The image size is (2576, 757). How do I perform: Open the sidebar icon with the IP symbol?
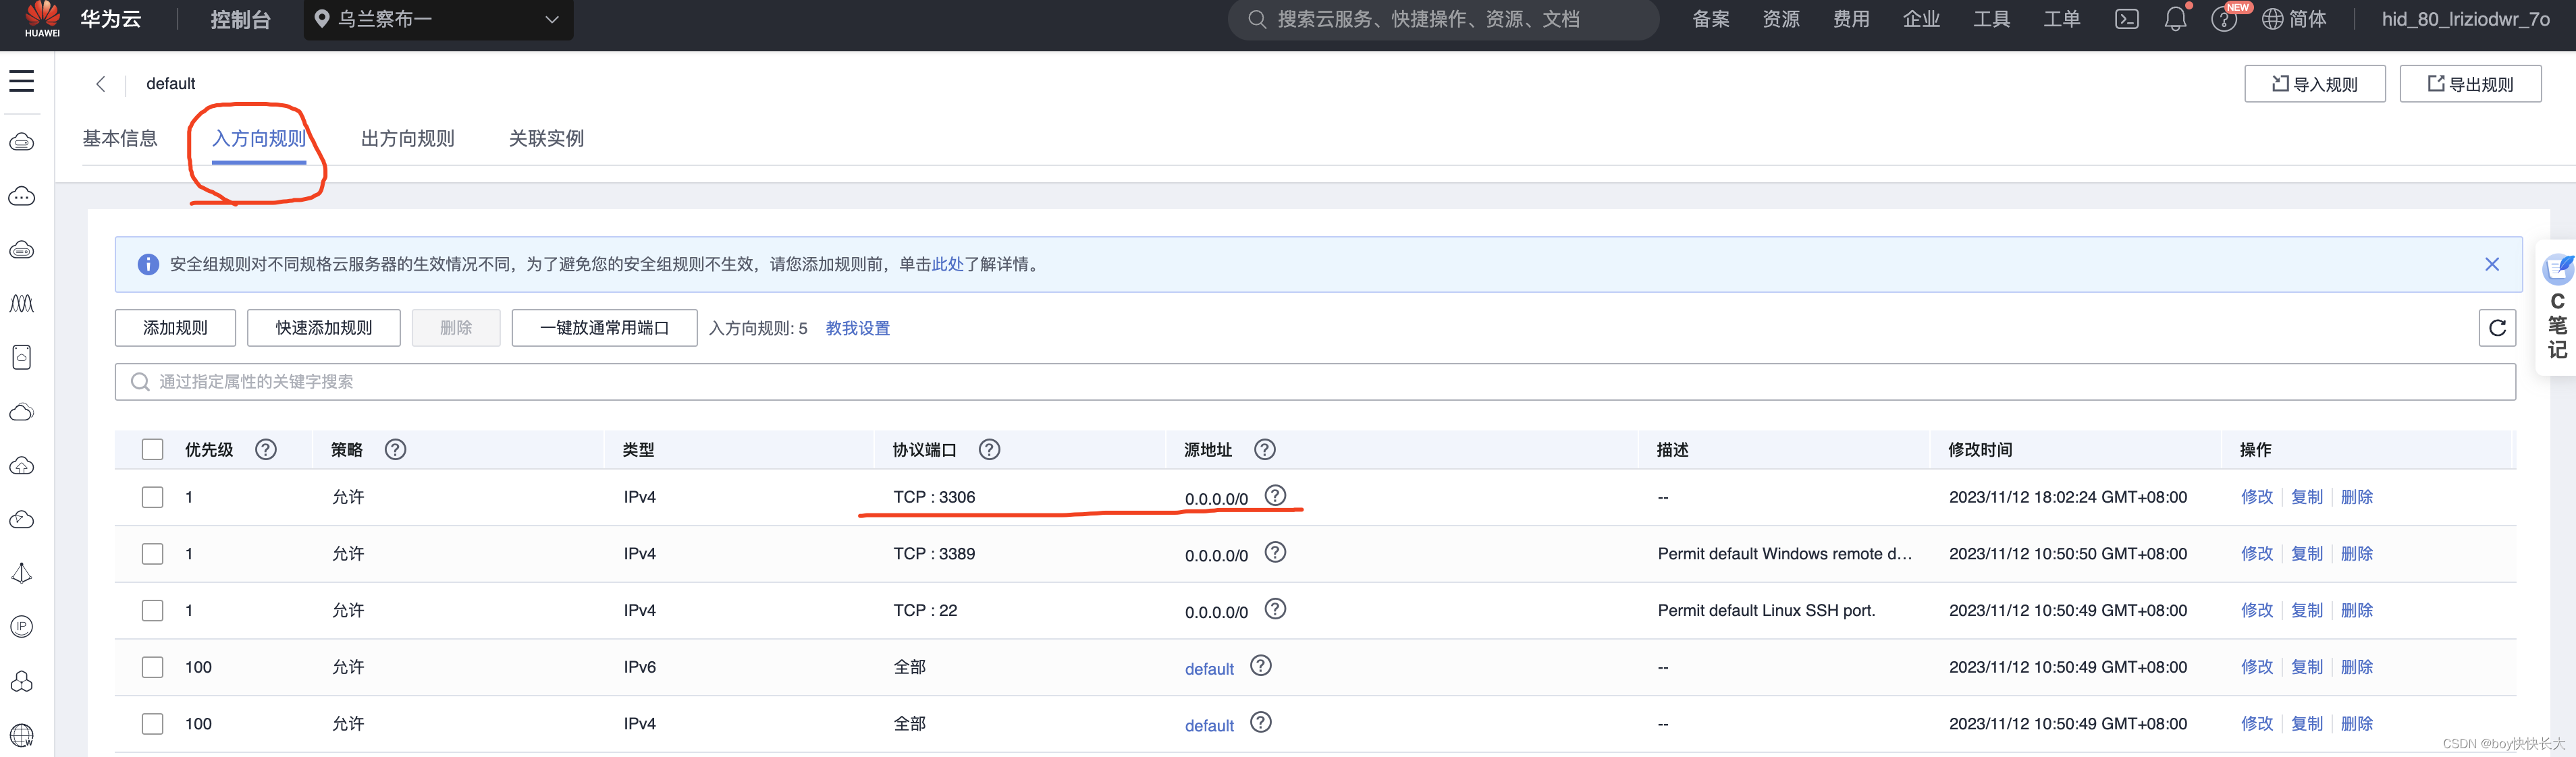22,627
